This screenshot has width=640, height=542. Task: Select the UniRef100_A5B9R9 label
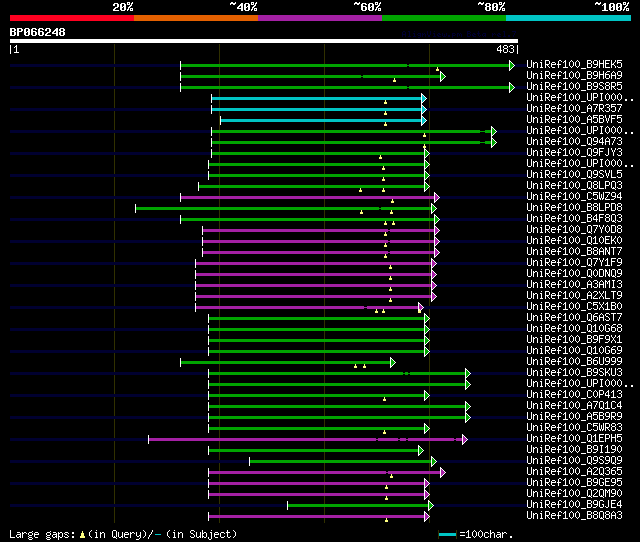pos(574,417)
